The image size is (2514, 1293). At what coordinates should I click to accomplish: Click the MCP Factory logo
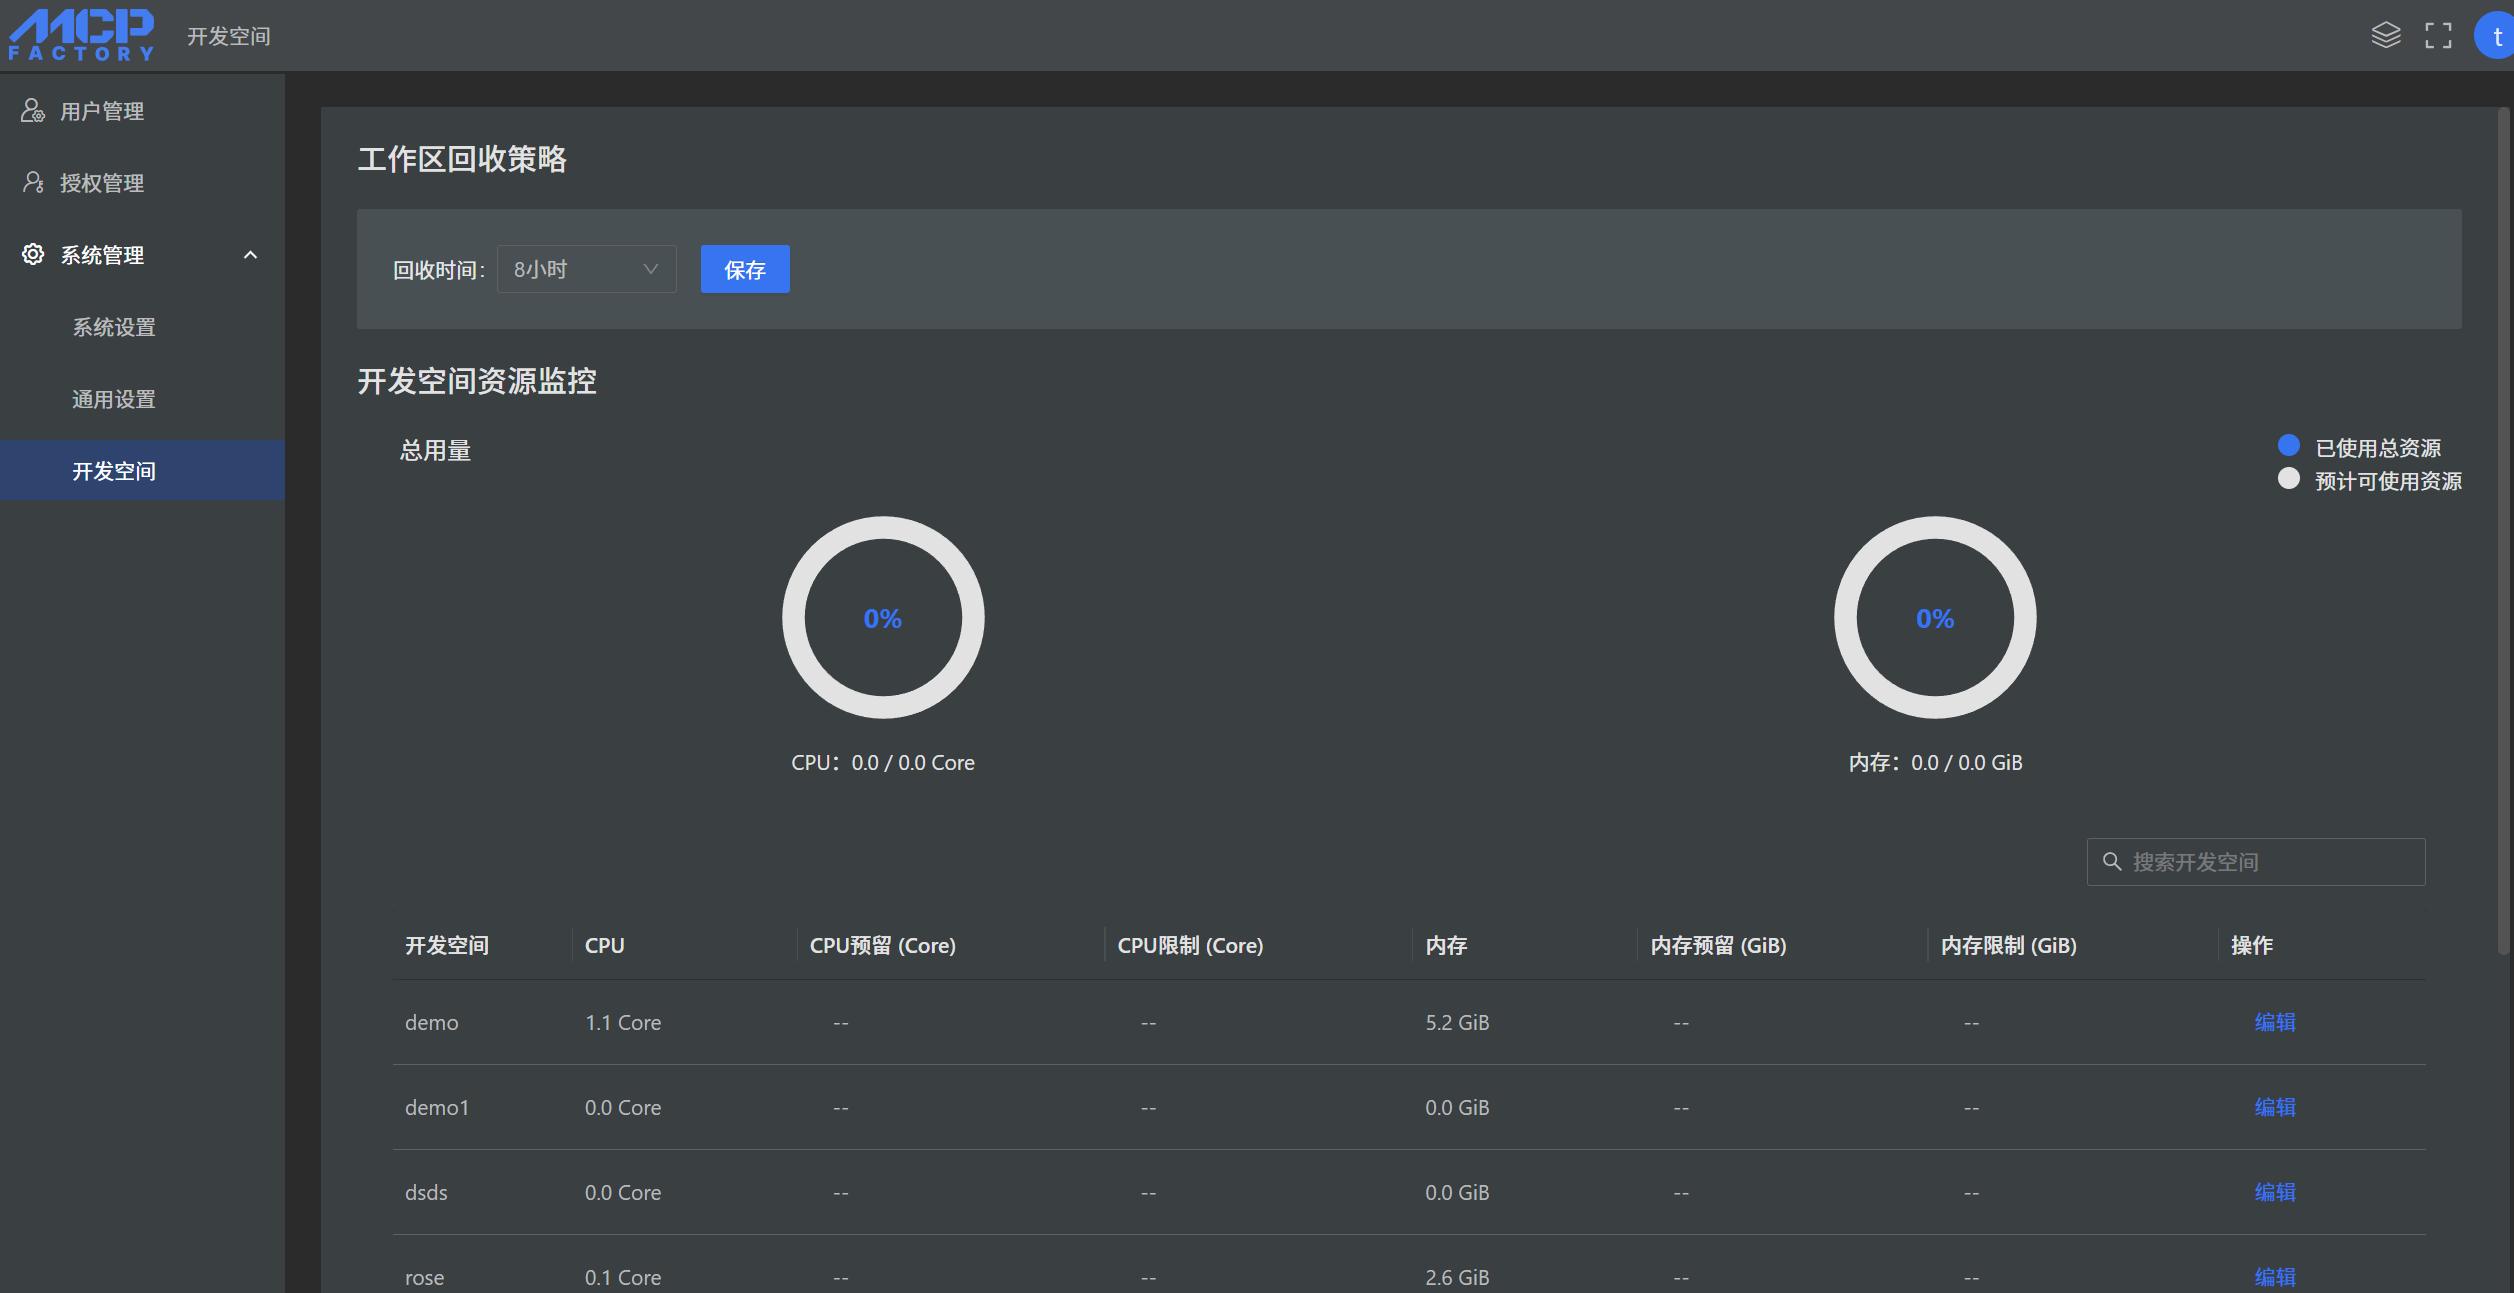pos(82,35)
